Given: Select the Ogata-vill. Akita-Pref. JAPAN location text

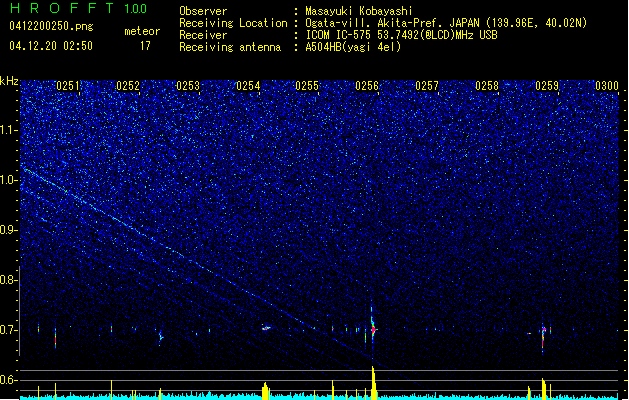Looking at the screenshot, I should pos(446,23).
